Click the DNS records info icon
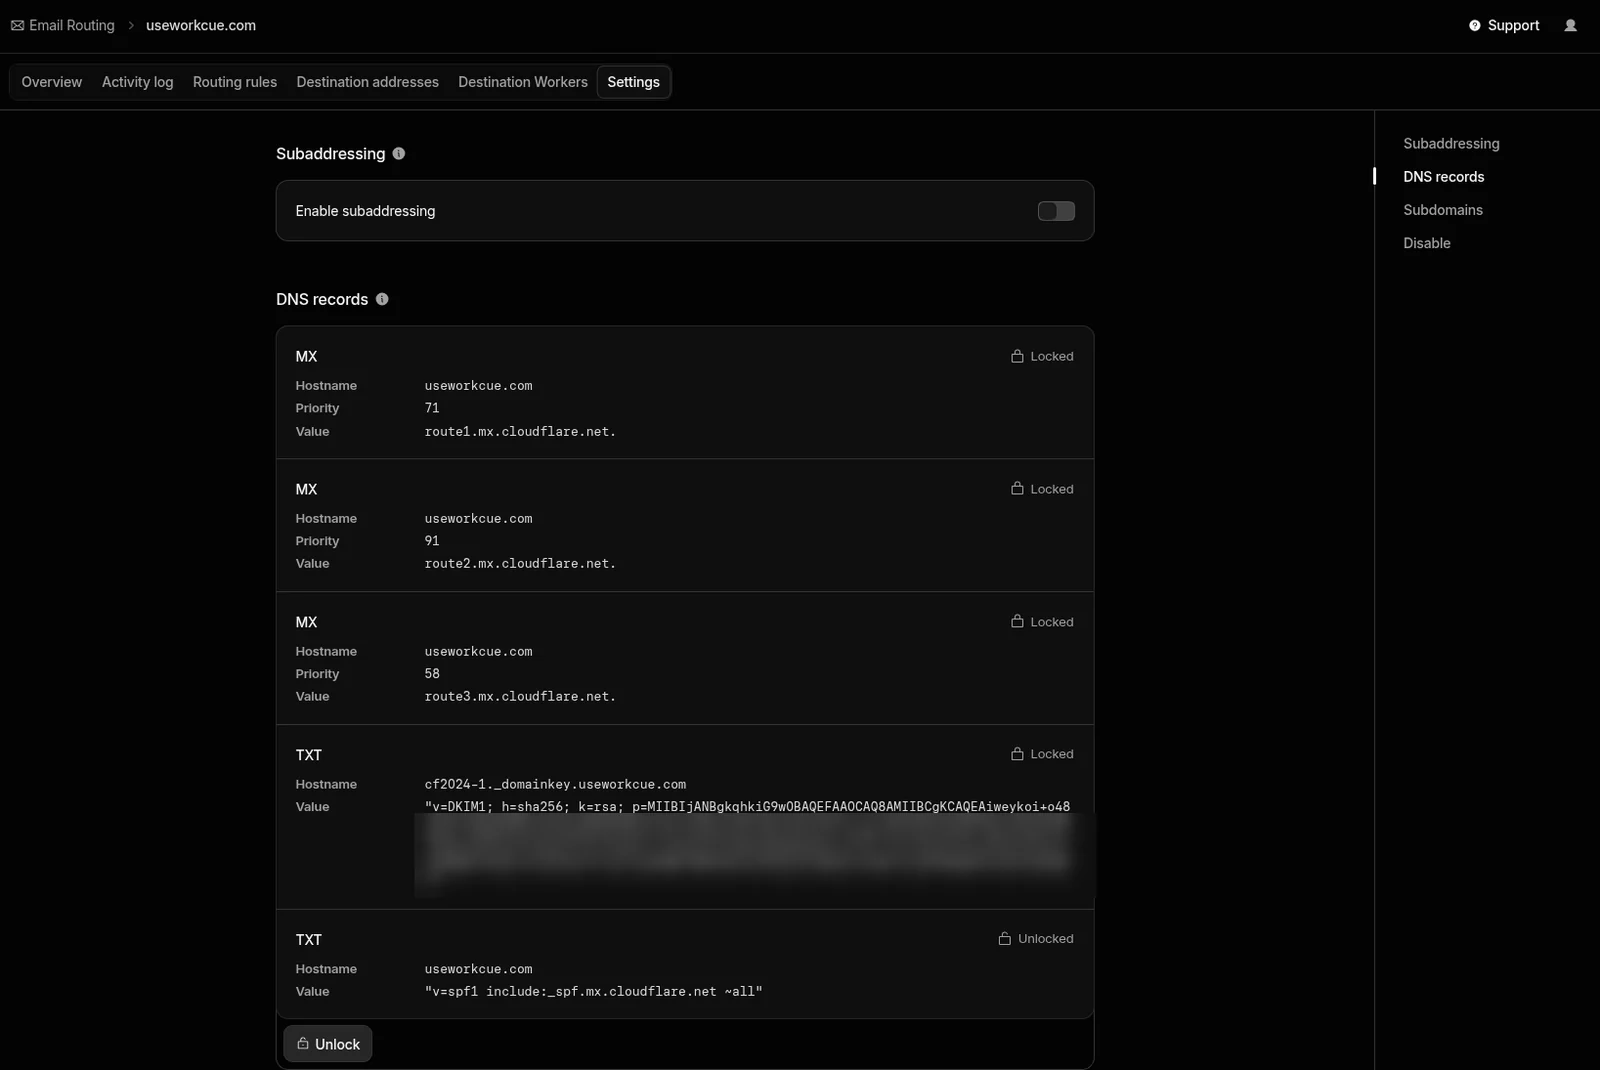Viewport: 1600px width, 1070px height. (382, 299)
